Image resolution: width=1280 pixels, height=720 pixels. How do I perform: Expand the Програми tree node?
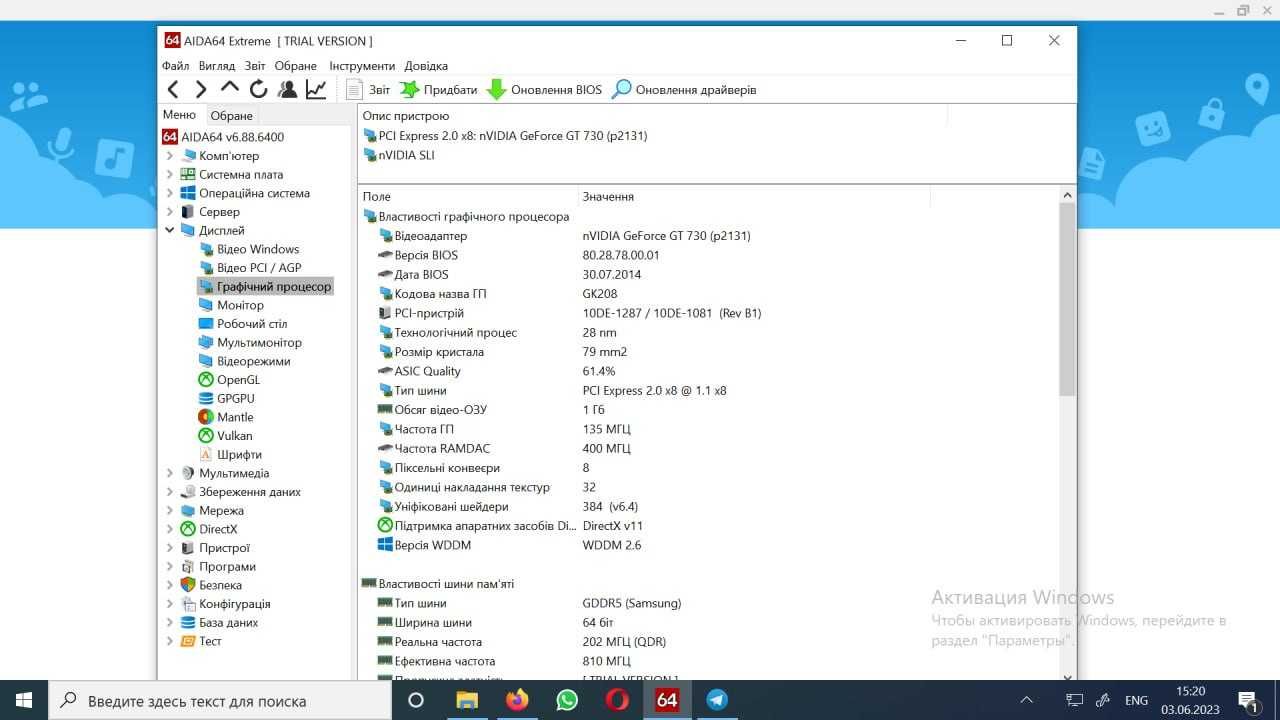(x=170, y=566)
